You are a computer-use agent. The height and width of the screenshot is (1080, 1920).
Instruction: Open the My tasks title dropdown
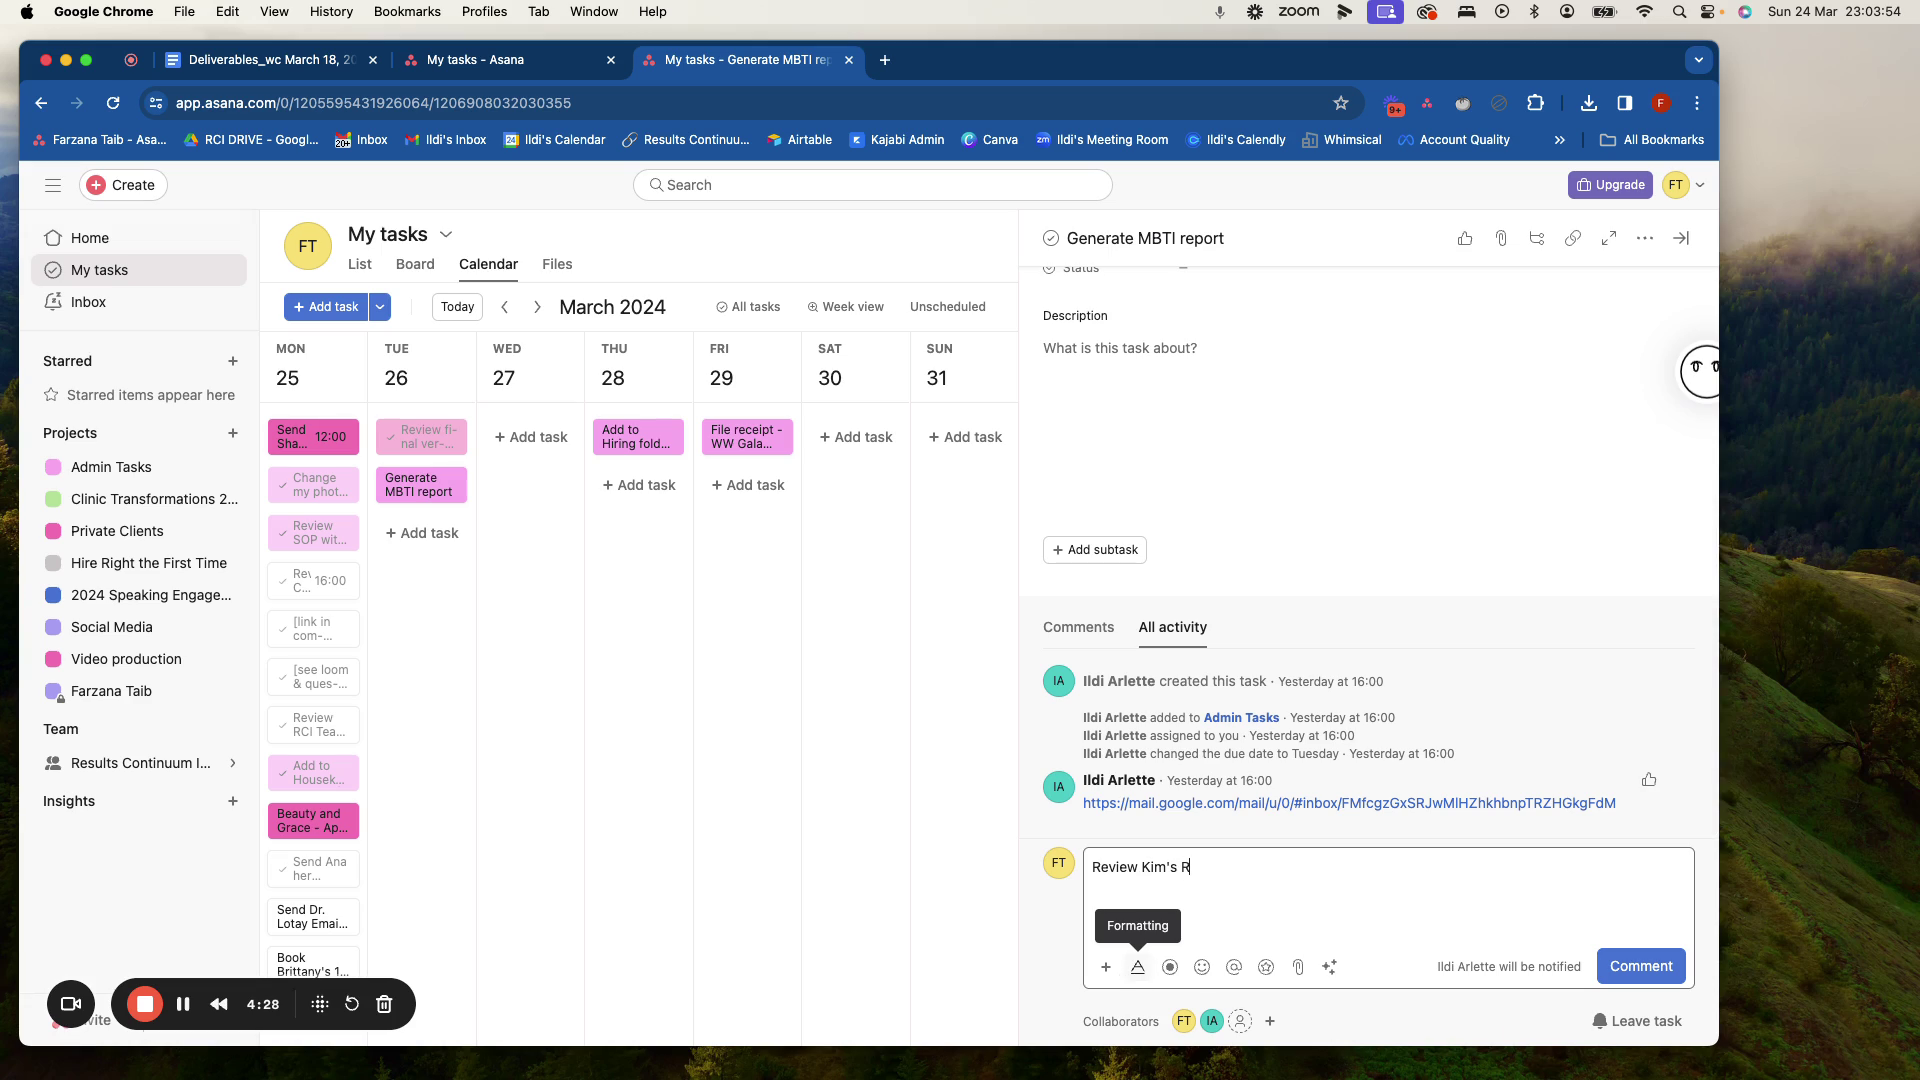[446, 234]
